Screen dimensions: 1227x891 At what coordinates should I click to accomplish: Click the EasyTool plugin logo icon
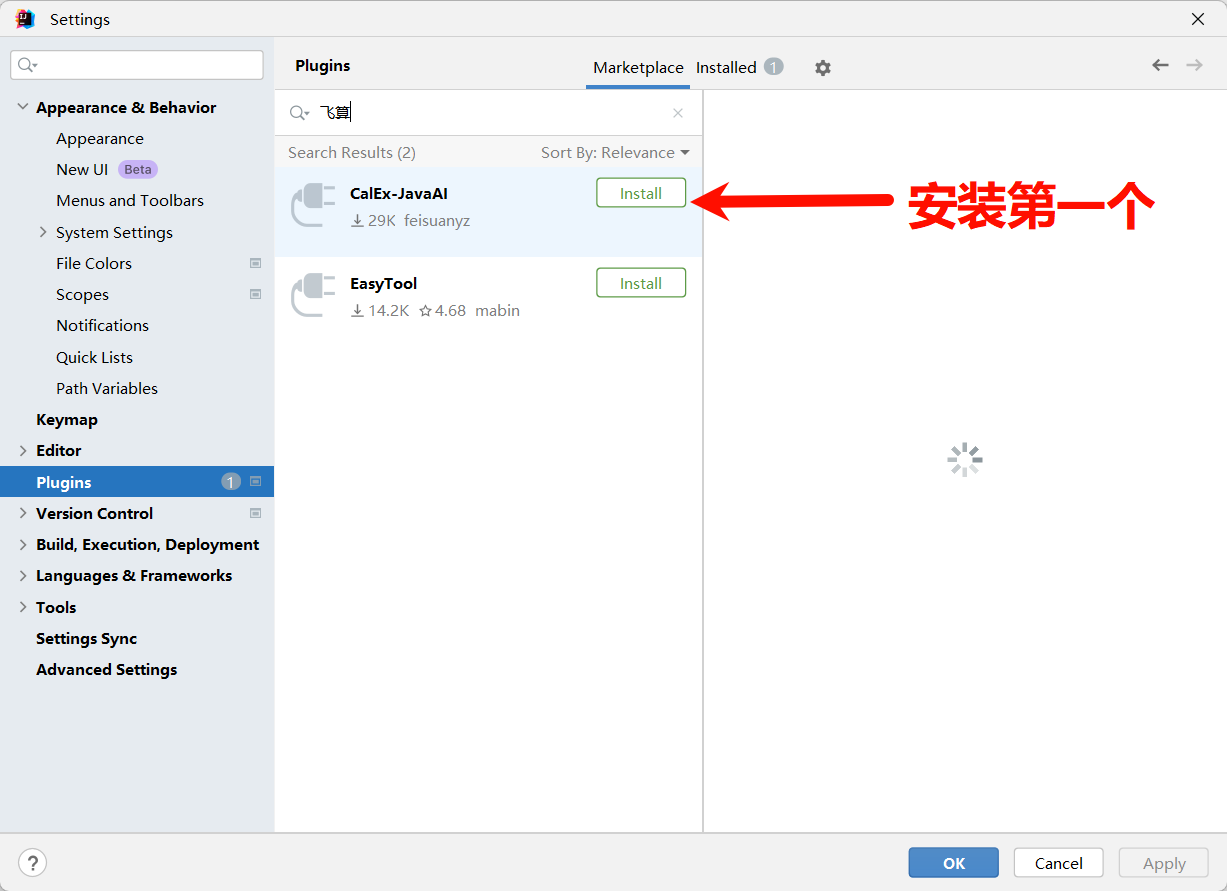point(312,295)
